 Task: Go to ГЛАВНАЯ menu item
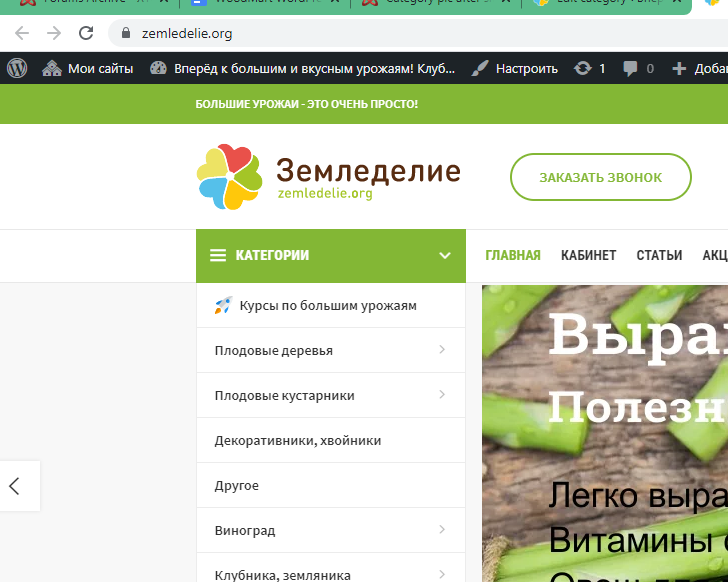[513, 255]
